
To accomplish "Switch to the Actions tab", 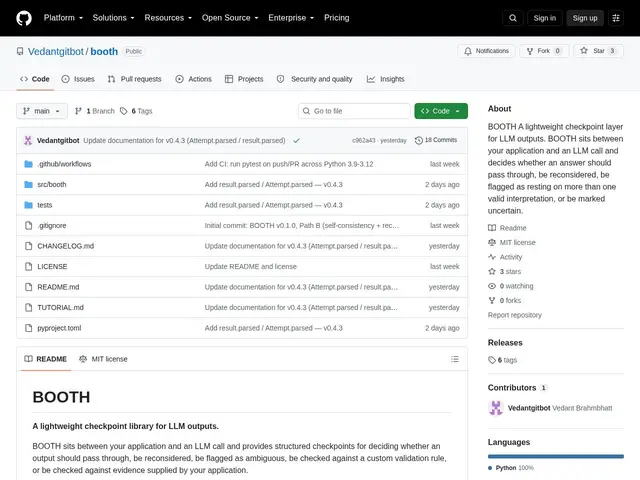I will (x=193, y=79).
